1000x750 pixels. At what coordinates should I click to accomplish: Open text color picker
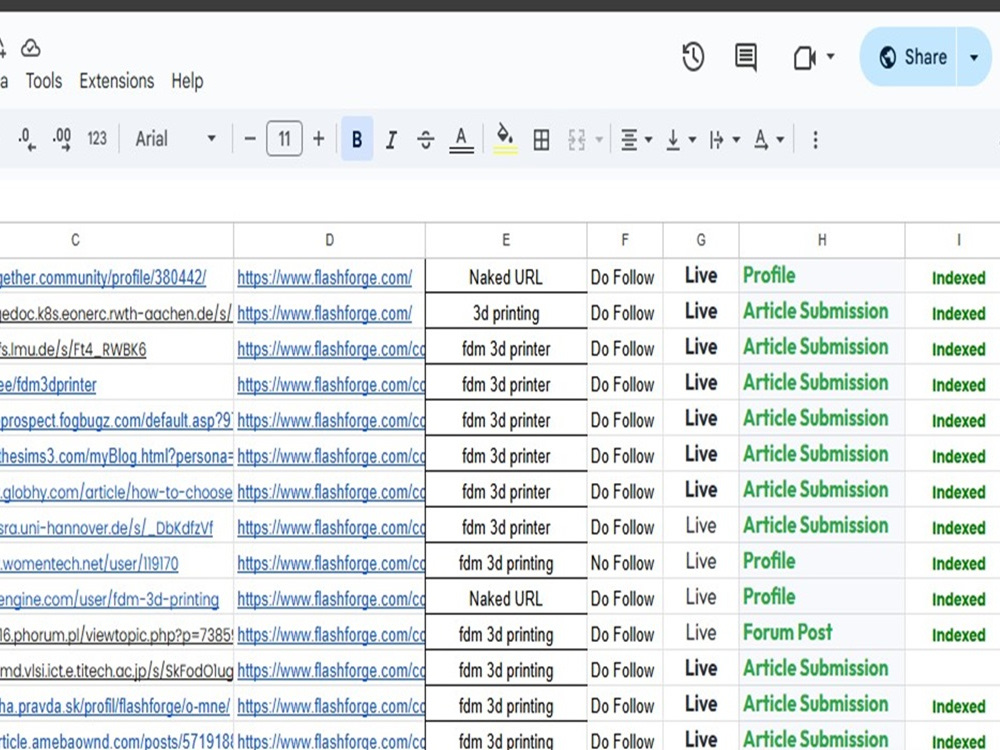point(461,140)
